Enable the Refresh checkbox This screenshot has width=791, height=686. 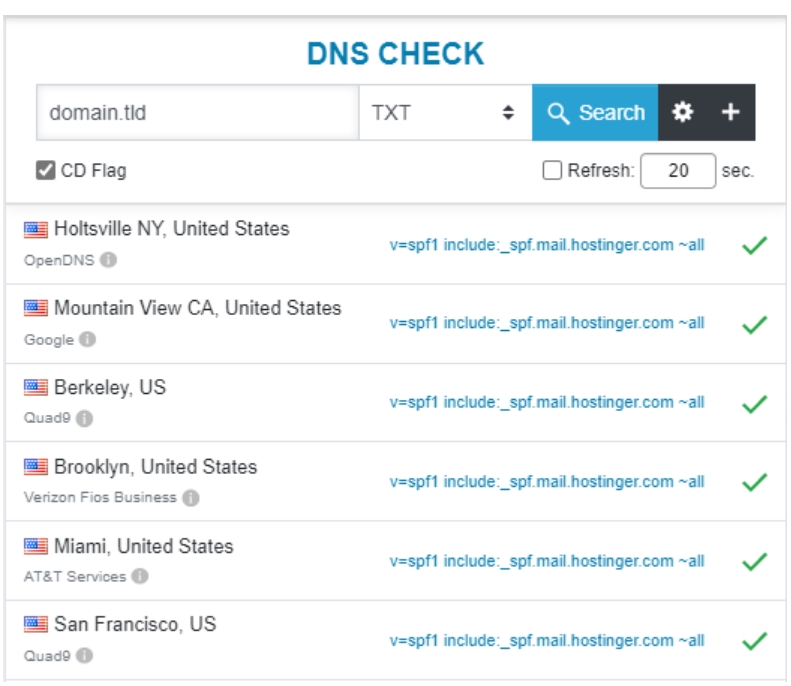552,171
